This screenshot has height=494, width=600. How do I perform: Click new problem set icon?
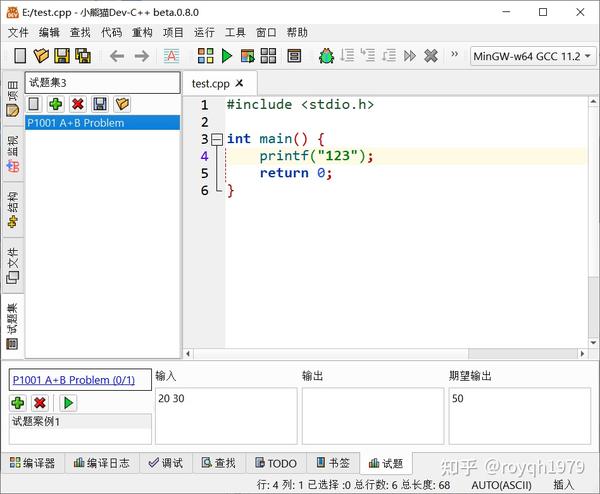coord(34,104)
